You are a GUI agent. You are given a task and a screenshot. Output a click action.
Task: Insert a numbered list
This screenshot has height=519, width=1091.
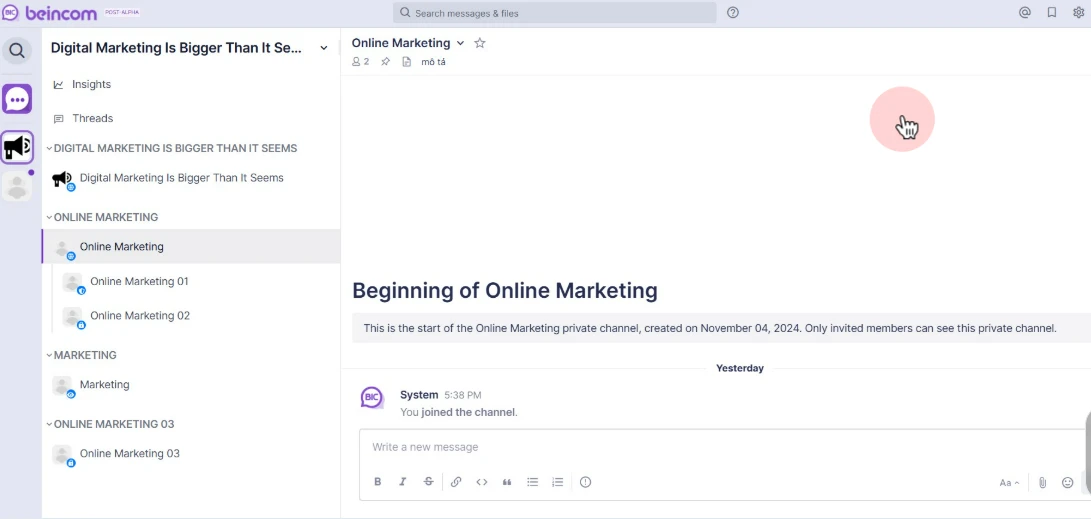[x=557, y=481]
